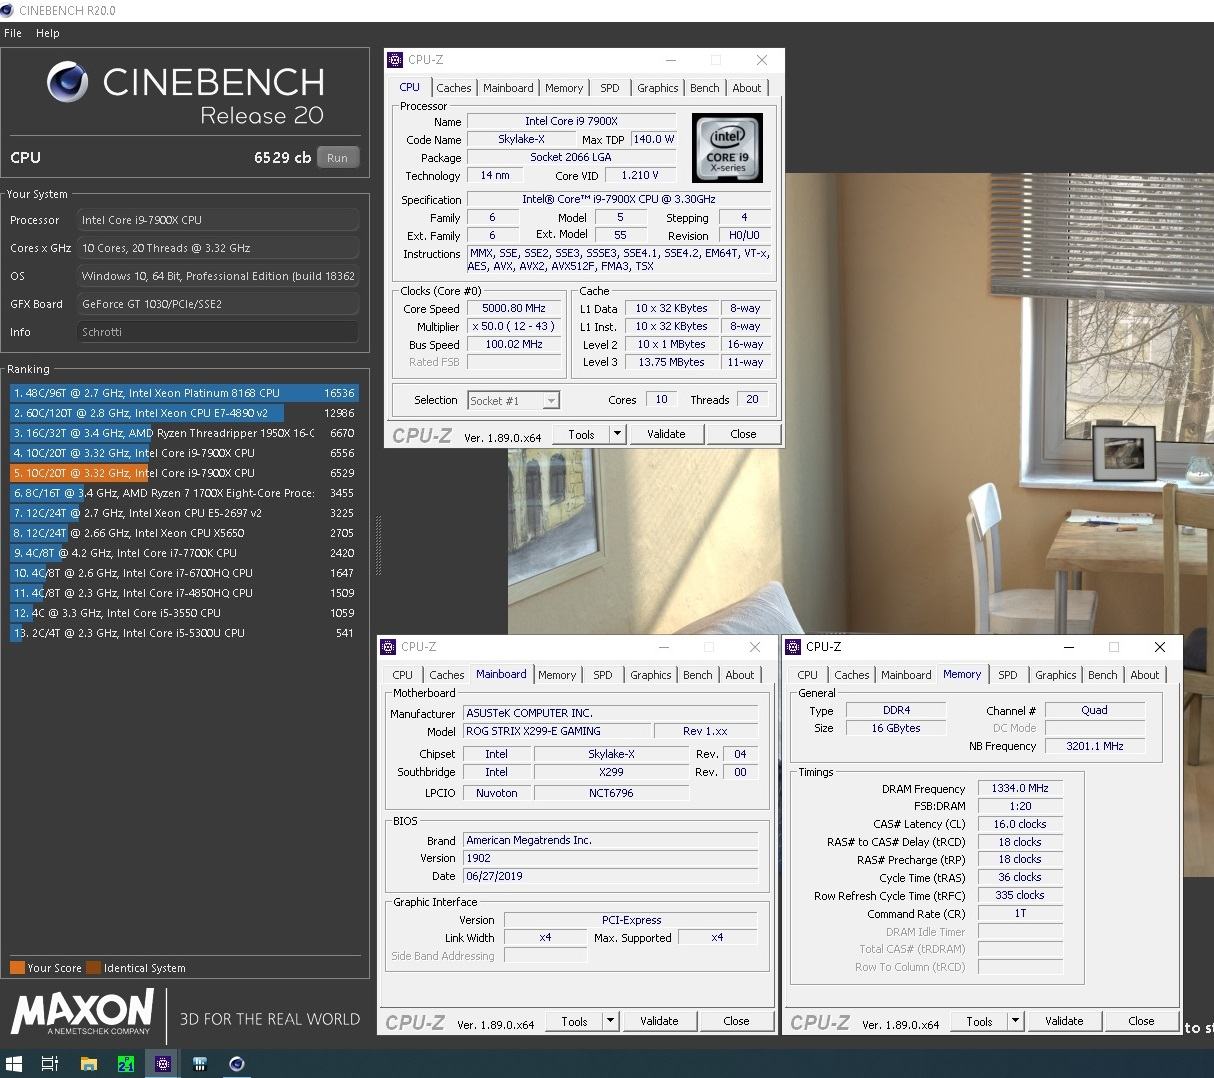Image resolution: width=1214 pixels, height=1078 pixels.
Task: Click the Tools button in the CPU window
Action: pyautogui.click(x=581, y=434)
